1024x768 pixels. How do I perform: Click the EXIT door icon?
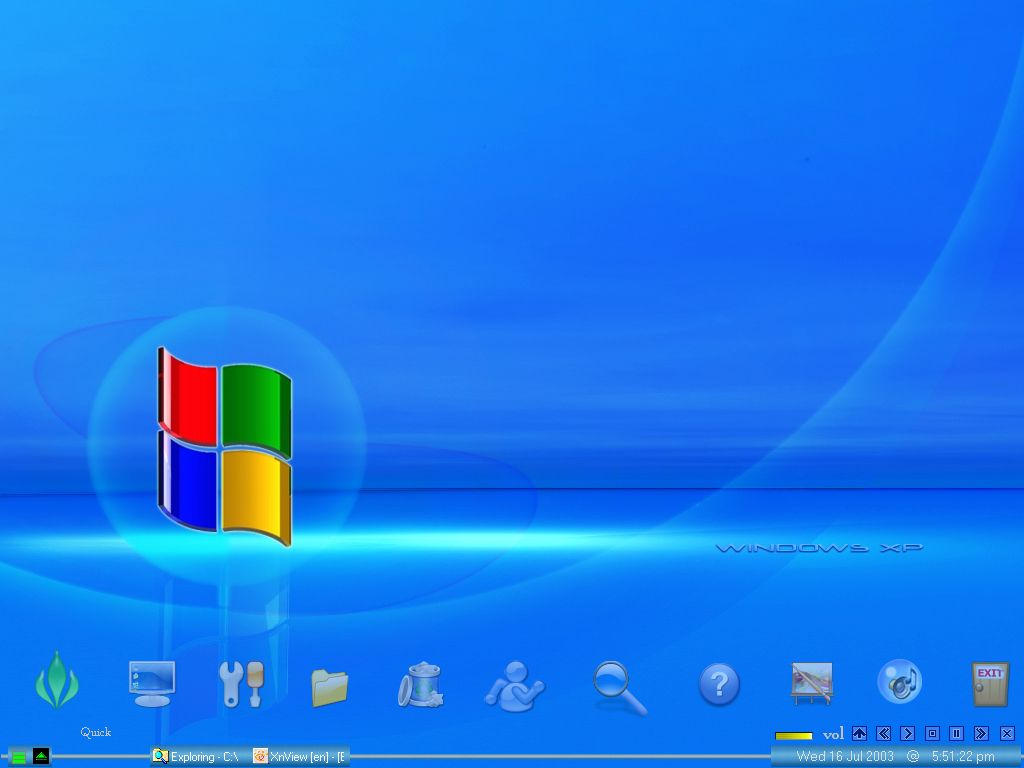click(991, 684)
